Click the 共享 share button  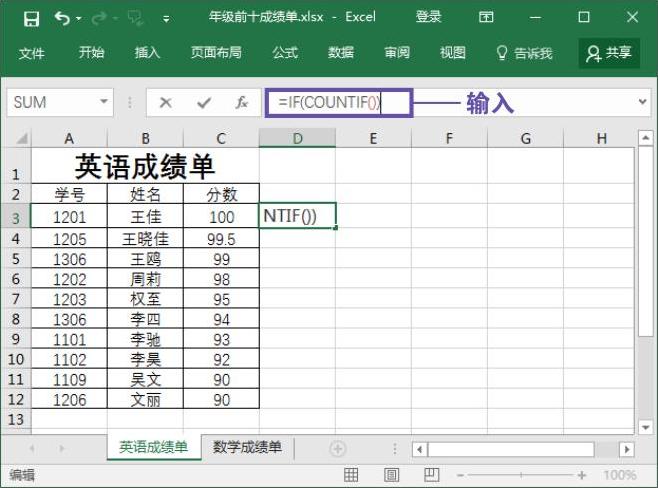point(609,53)
